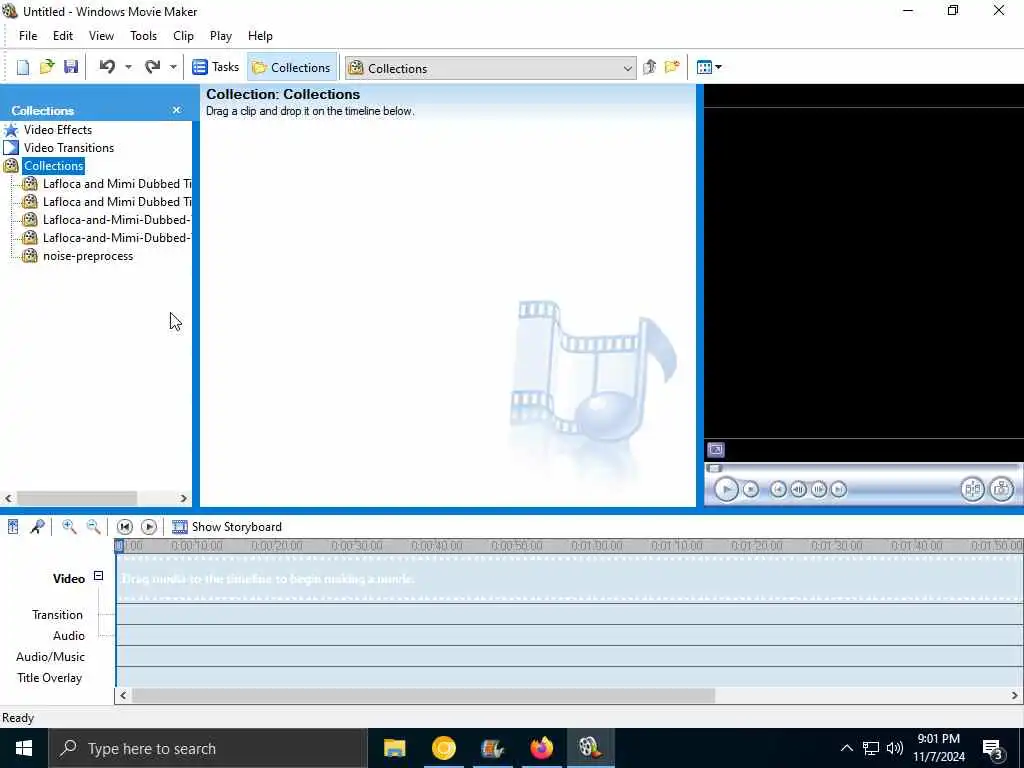1024x768 pixels.
Task: Redo the last undone action
Action: click(x=153, y=67)
